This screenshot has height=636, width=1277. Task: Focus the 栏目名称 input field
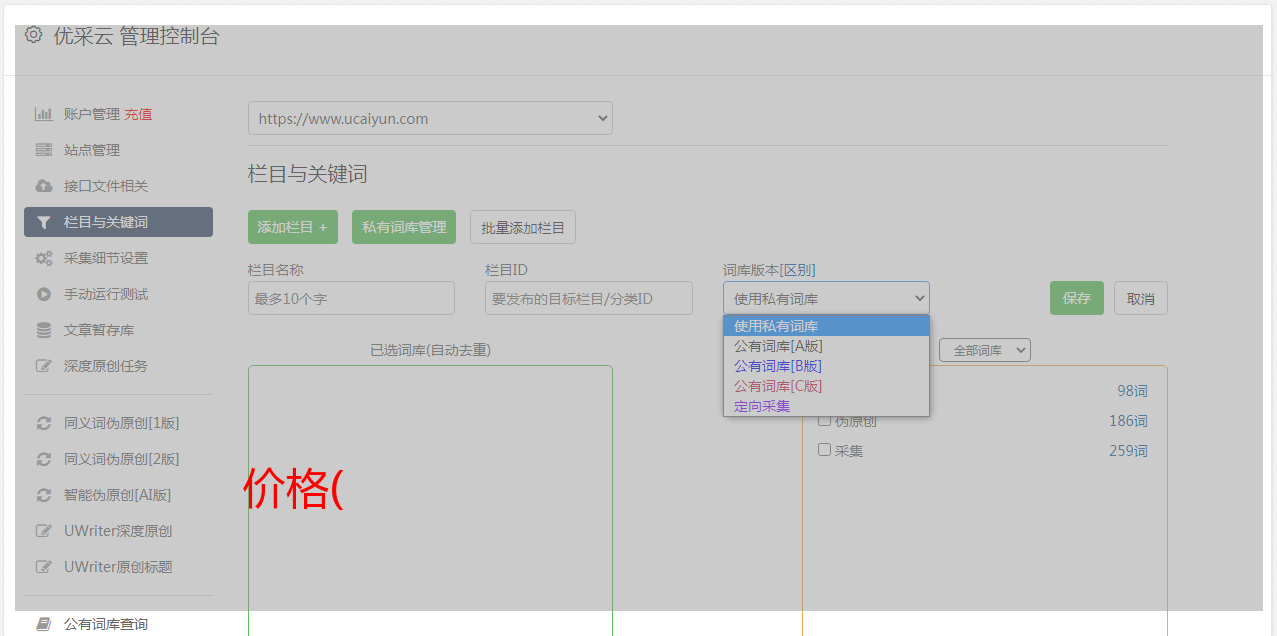coord(351,298)
